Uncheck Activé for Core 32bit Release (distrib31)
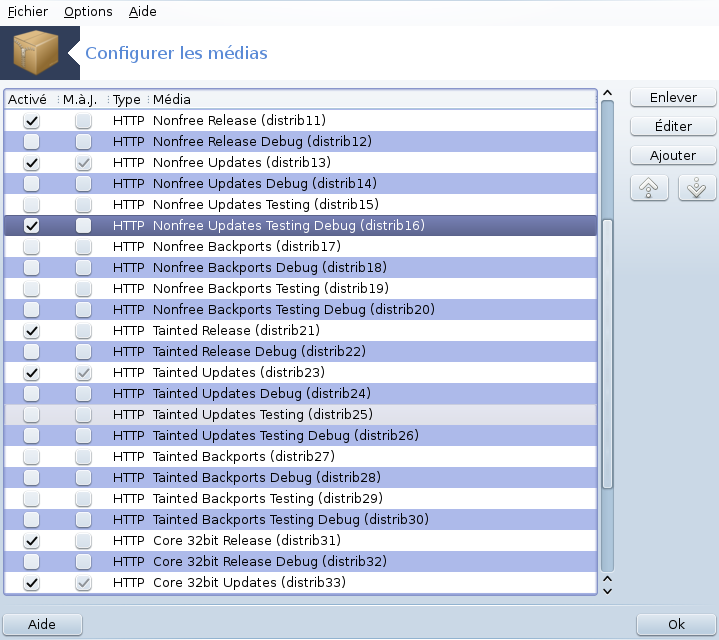 (32, 540)
